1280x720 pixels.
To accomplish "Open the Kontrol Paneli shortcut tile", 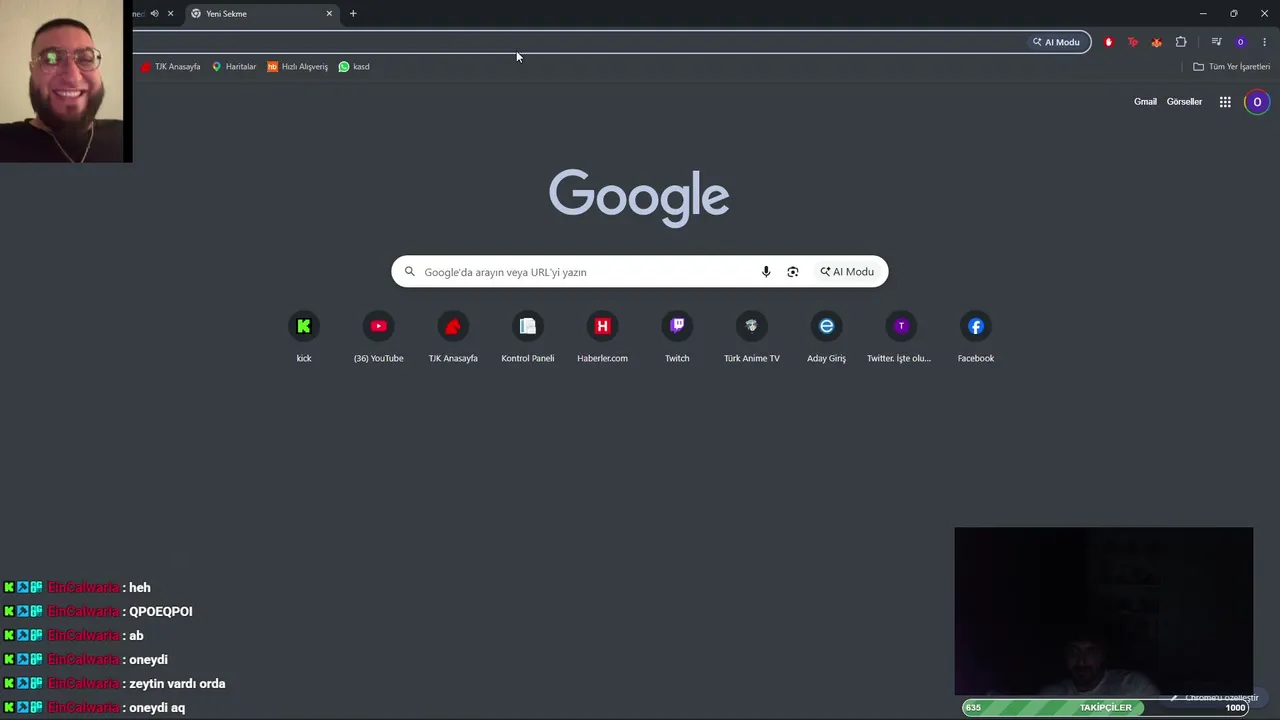I will (x=527, y=337).
